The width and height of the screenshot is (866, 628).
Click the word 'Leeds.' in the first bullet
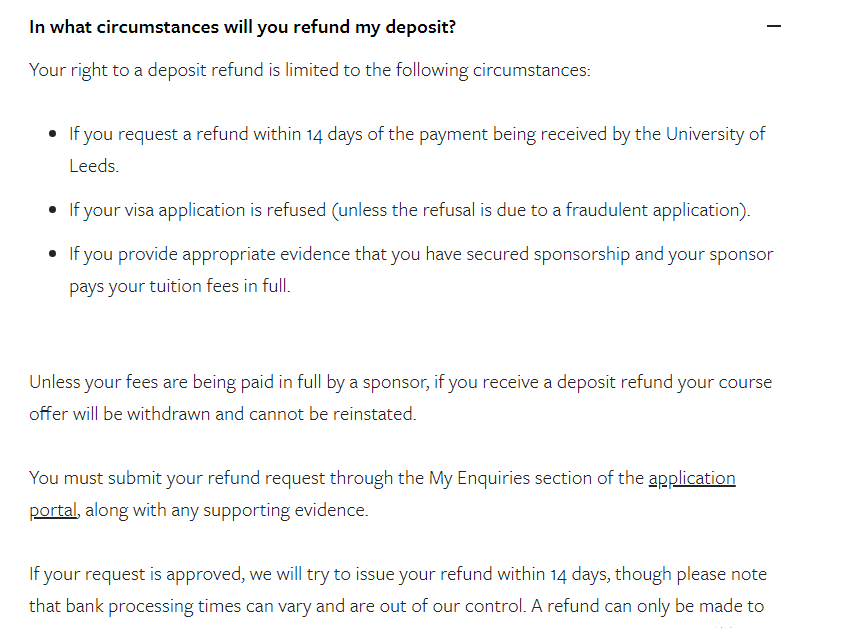(x=94, y=166)
